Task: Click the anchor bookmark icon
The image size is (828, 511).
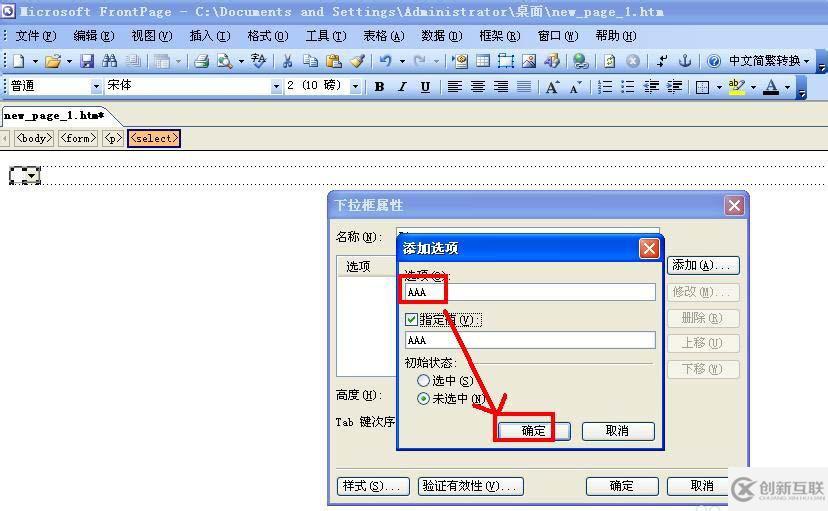Action: tap(684, 61)
